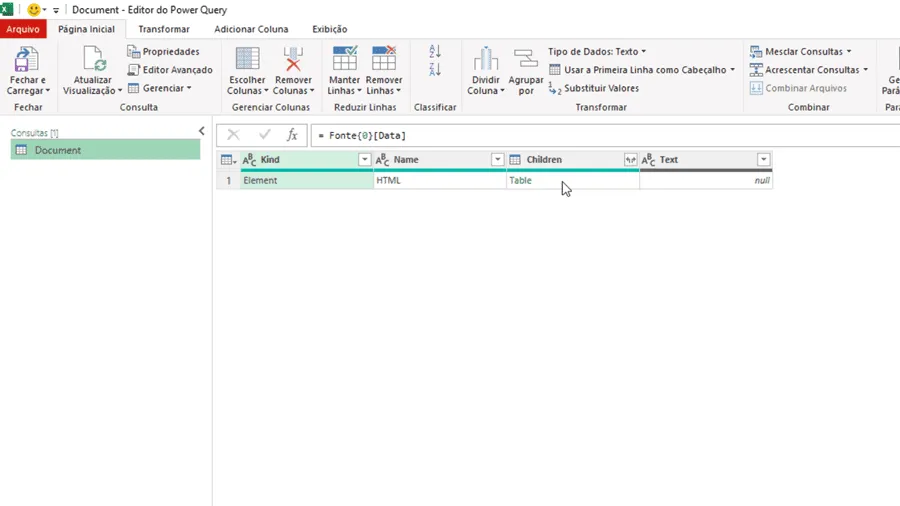Click the smiley feedback icon

click(x=34, y=10)
